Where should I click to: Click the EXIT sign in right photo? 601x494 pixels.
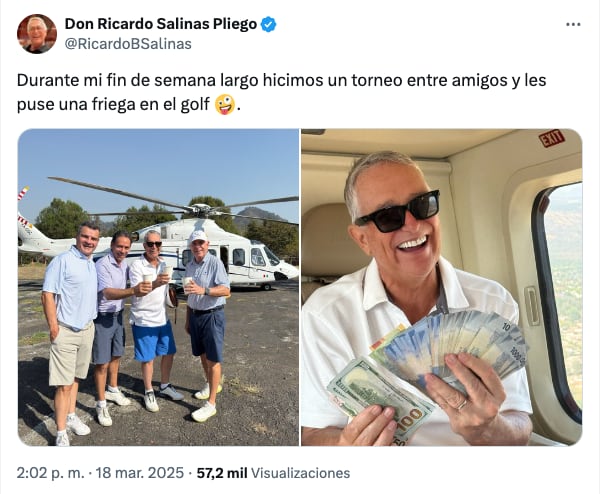[552, 138]
